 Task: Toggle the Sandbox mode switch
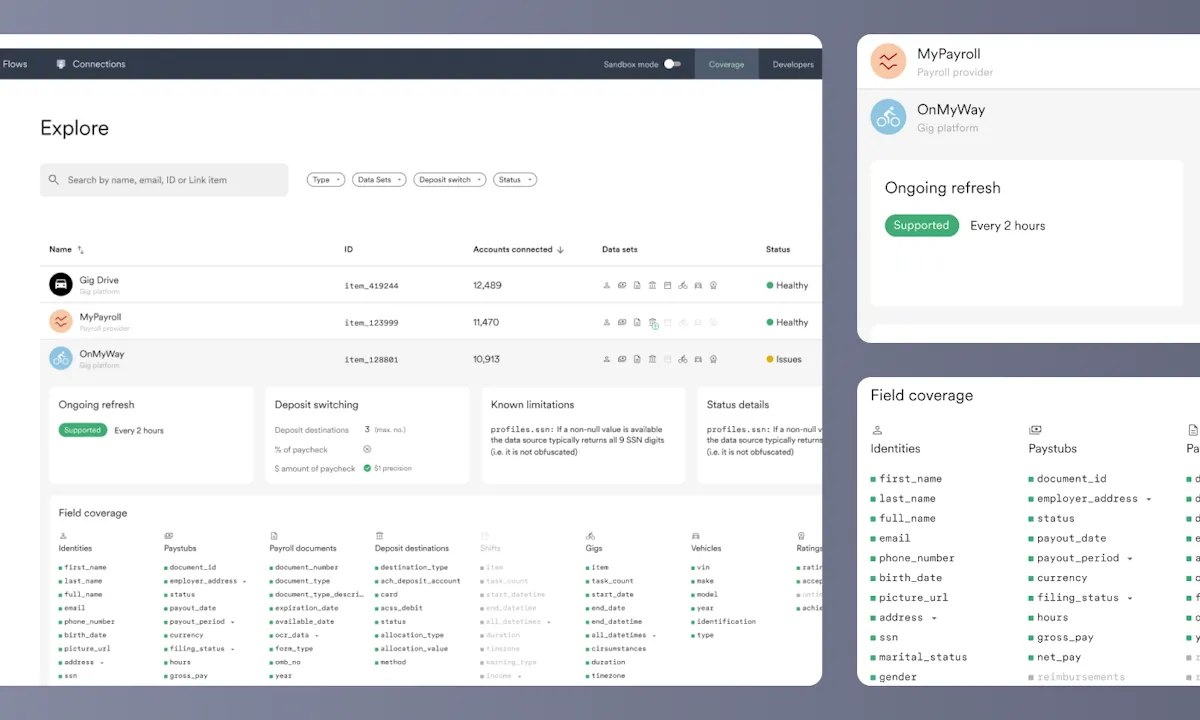click(672, 64)
